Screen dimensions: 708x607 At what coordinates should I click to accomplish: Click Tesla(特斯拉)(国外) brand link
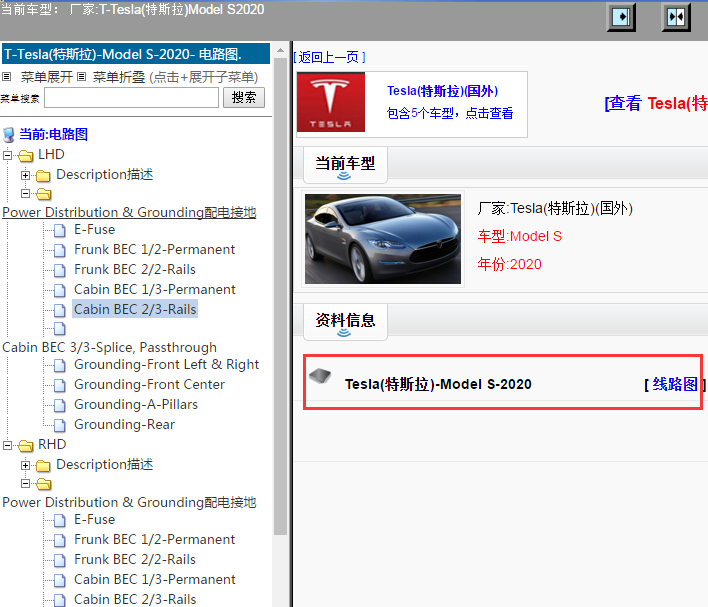coord(442,91)
